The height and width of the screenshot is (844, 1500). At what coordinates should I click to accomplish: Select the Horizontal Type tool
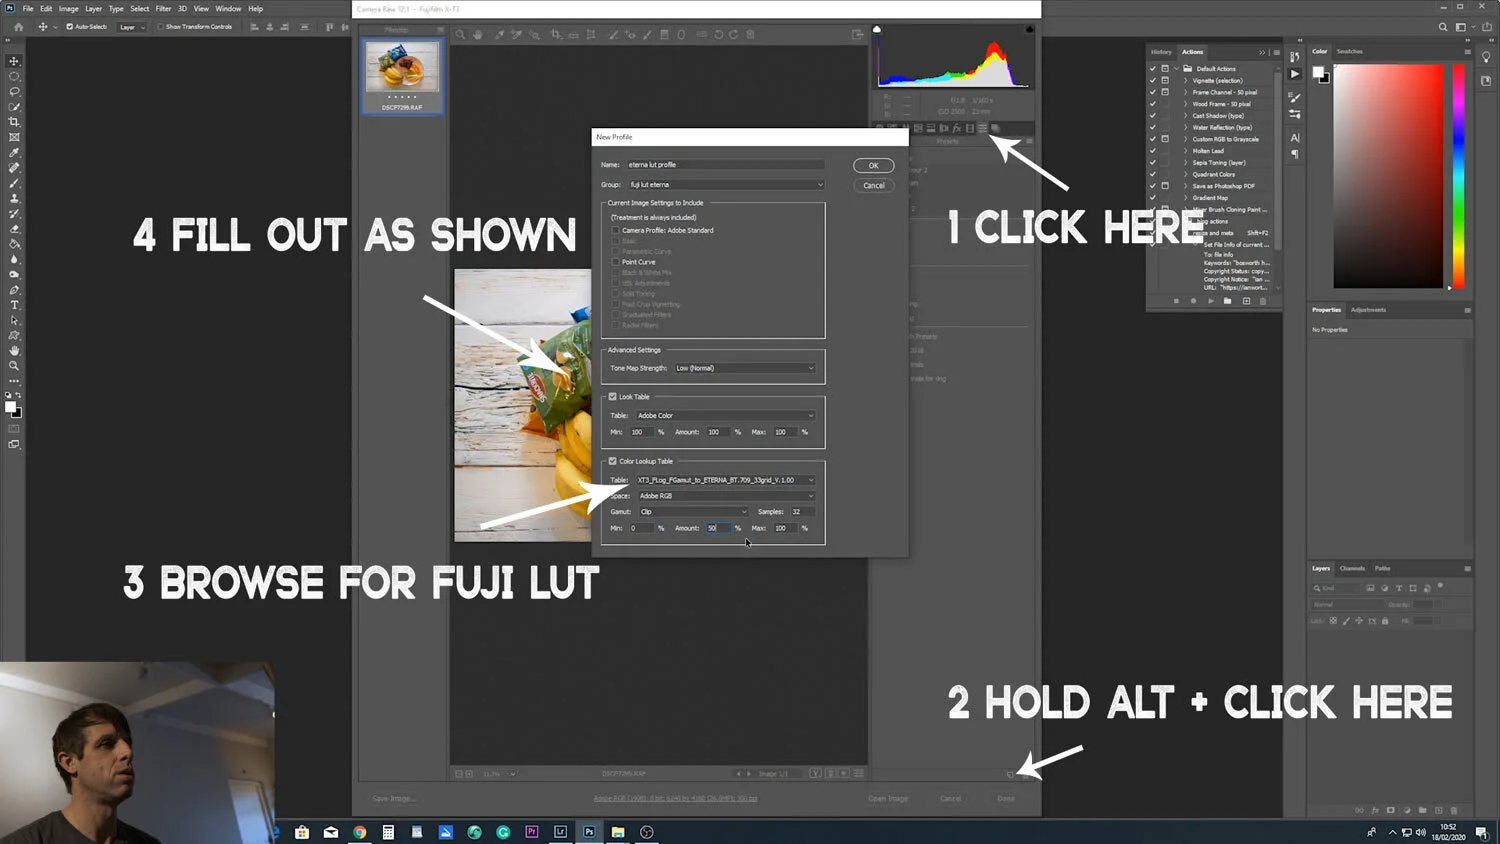[14, 305]
